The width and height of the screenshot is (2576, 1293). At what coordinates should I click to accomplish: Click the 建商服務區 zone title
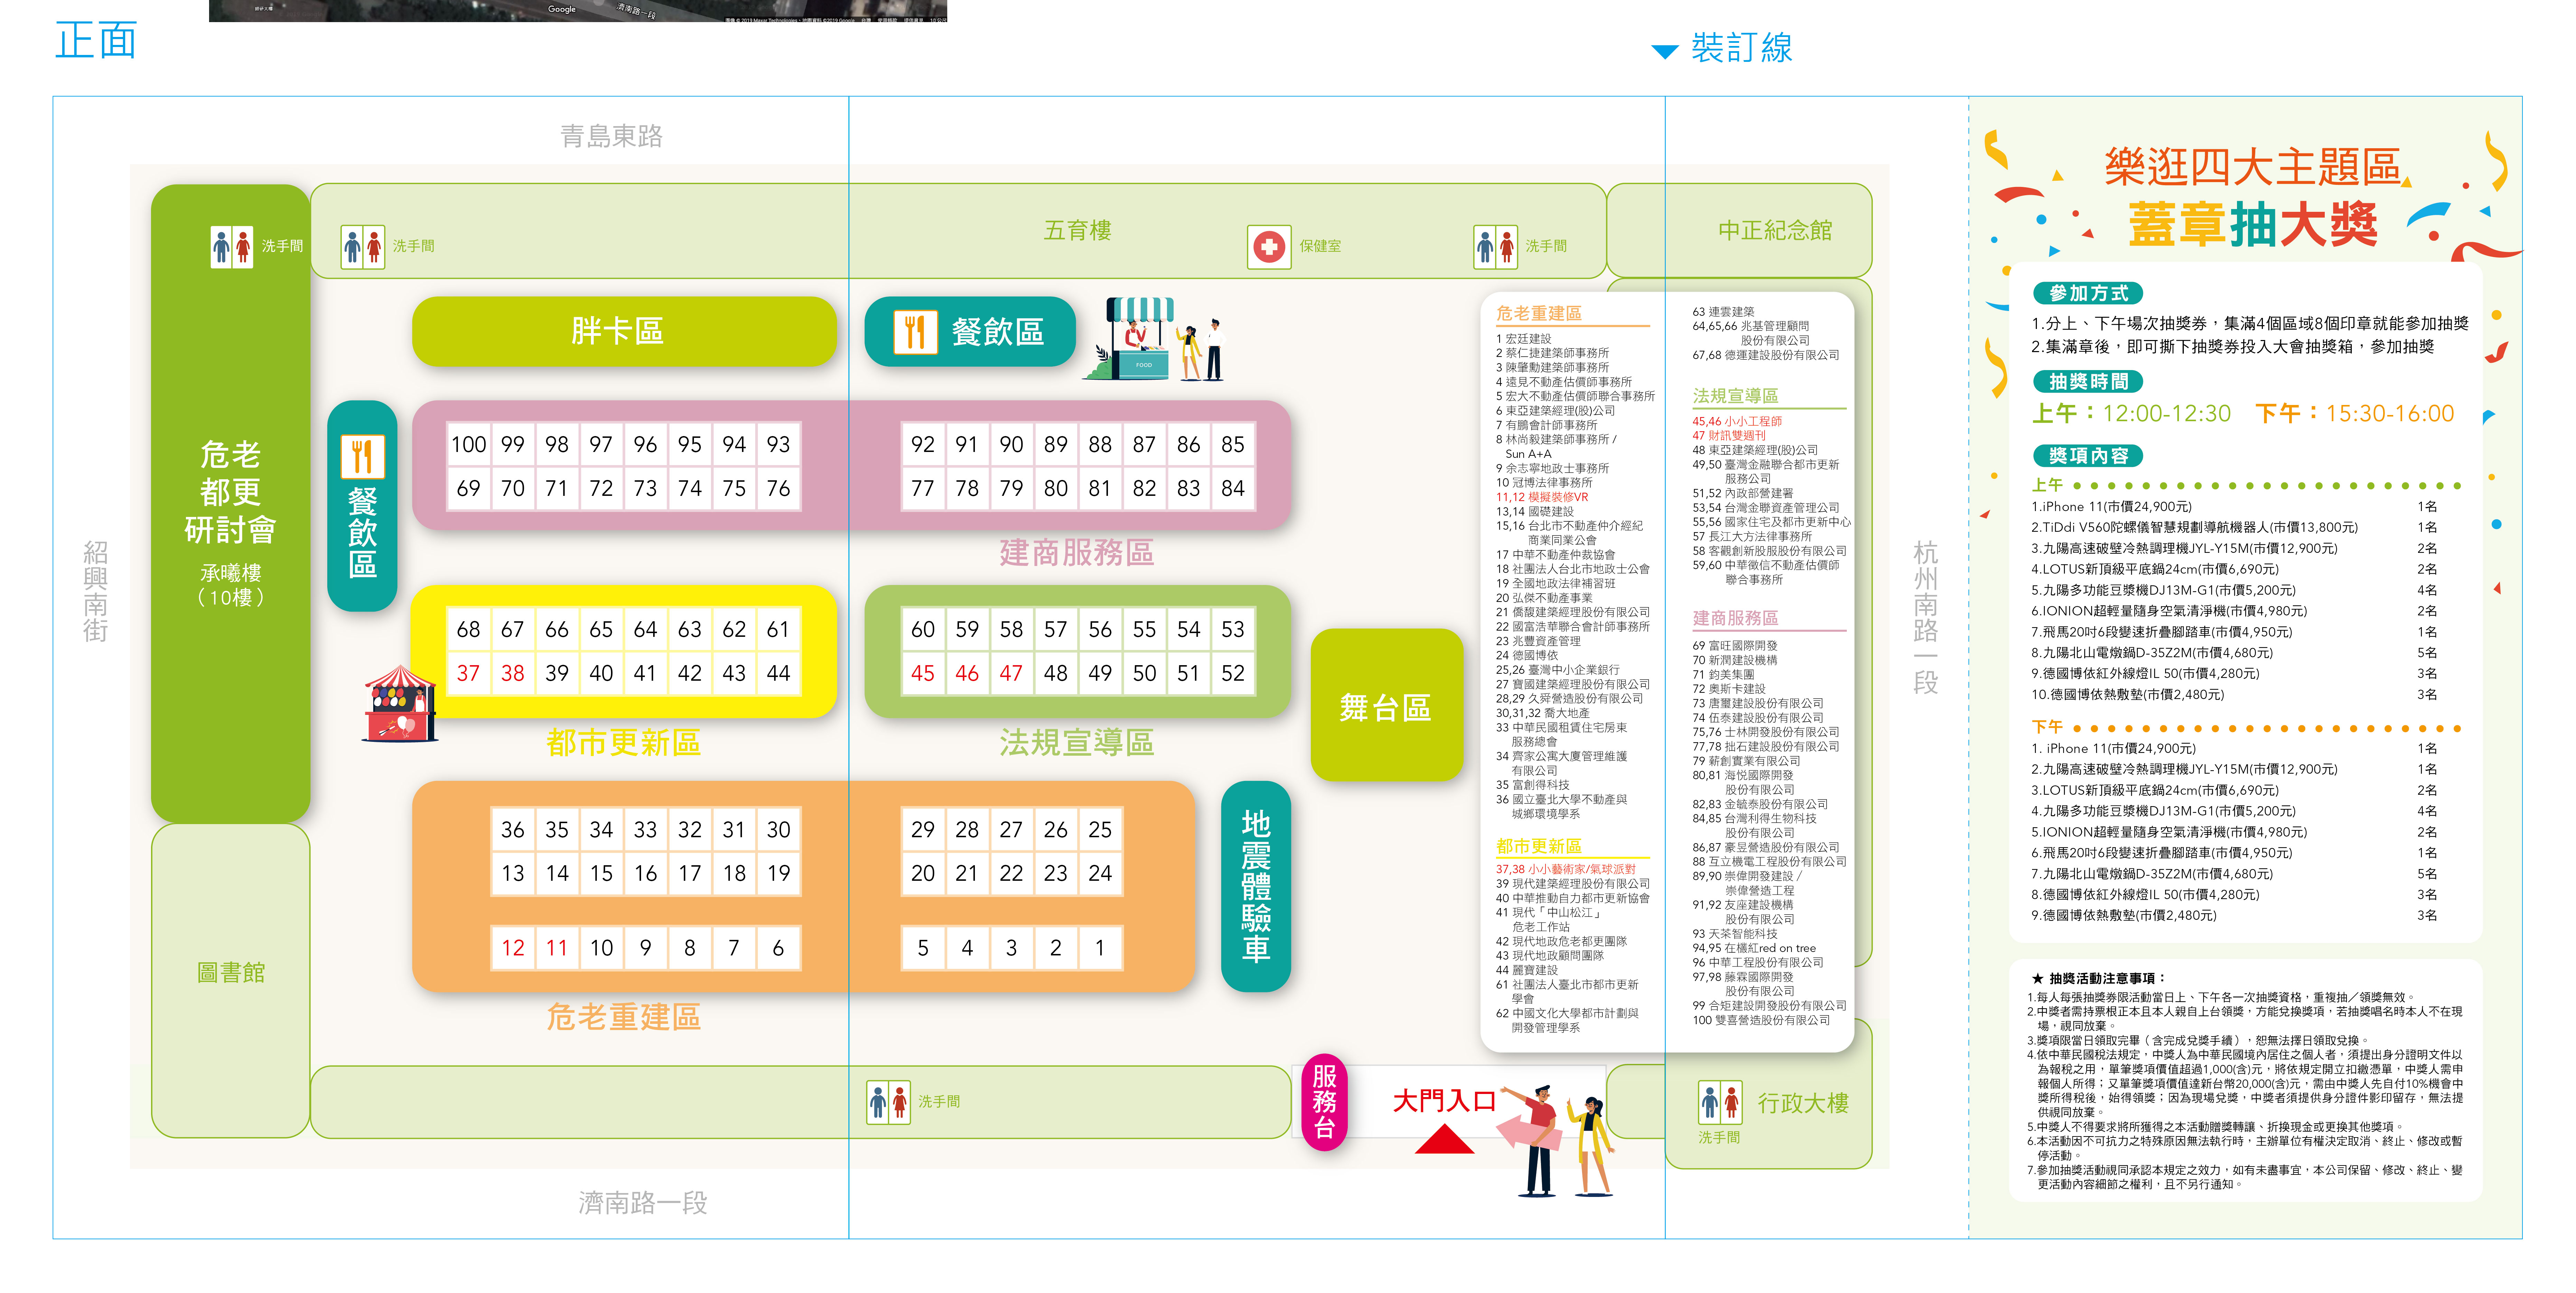coord(1077,552)
